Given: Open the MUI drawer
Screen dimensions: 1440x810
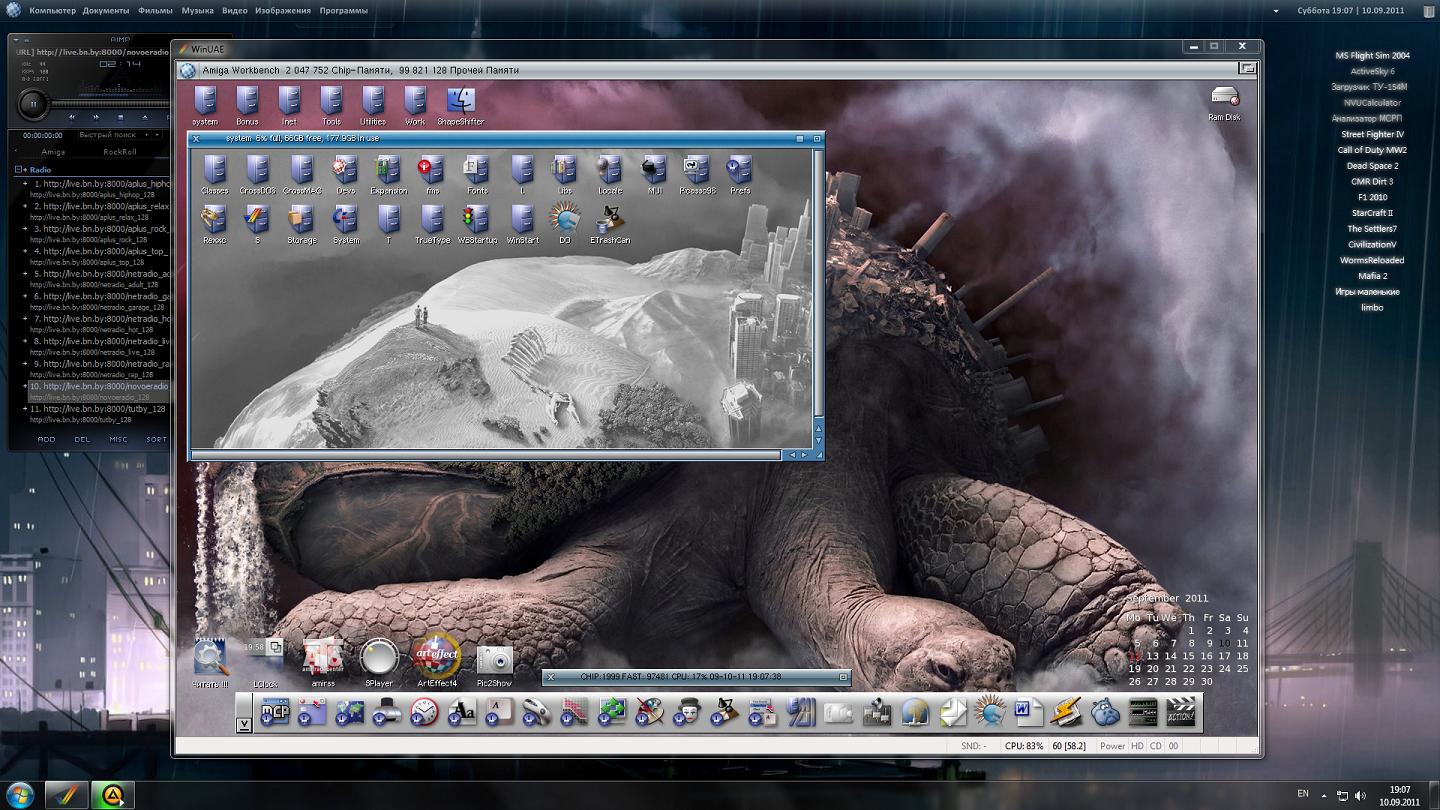Looking at the screenshot, I should pyautogui.click(x=654, y=174).
